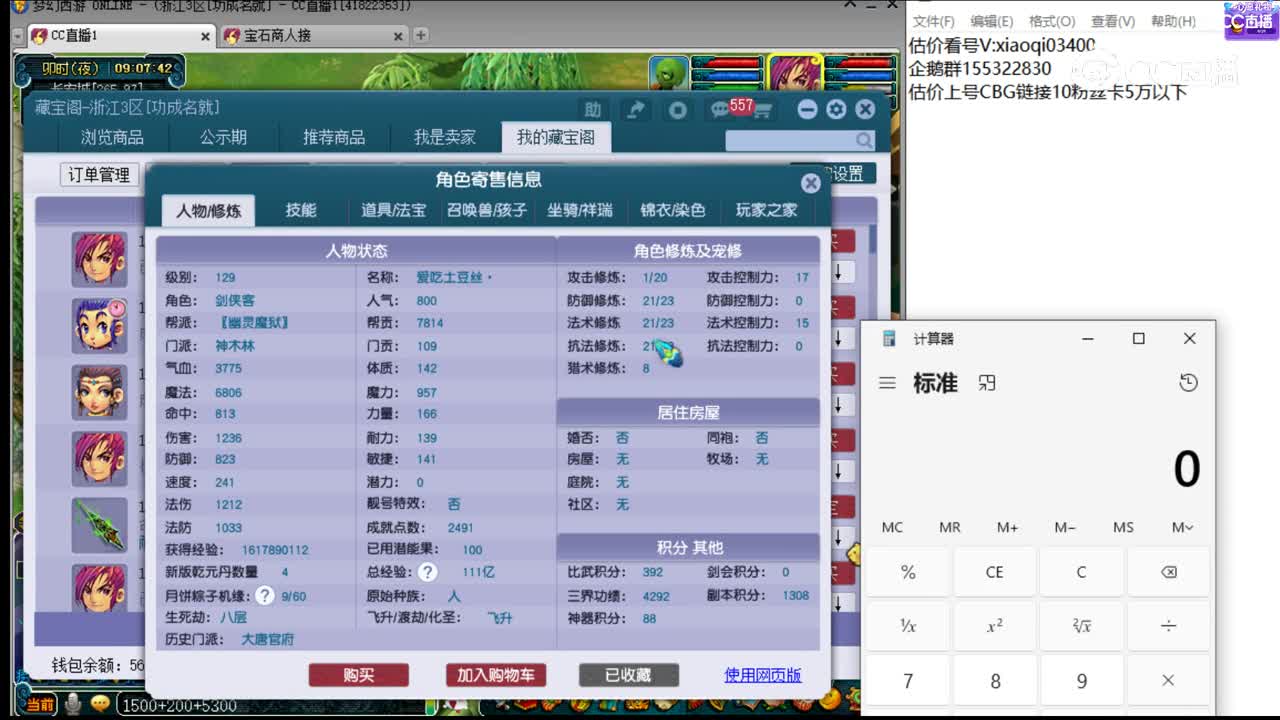Click the 订单管理 order management button
The width and height of the screenshot is (1280, 720).
point(101,175)
